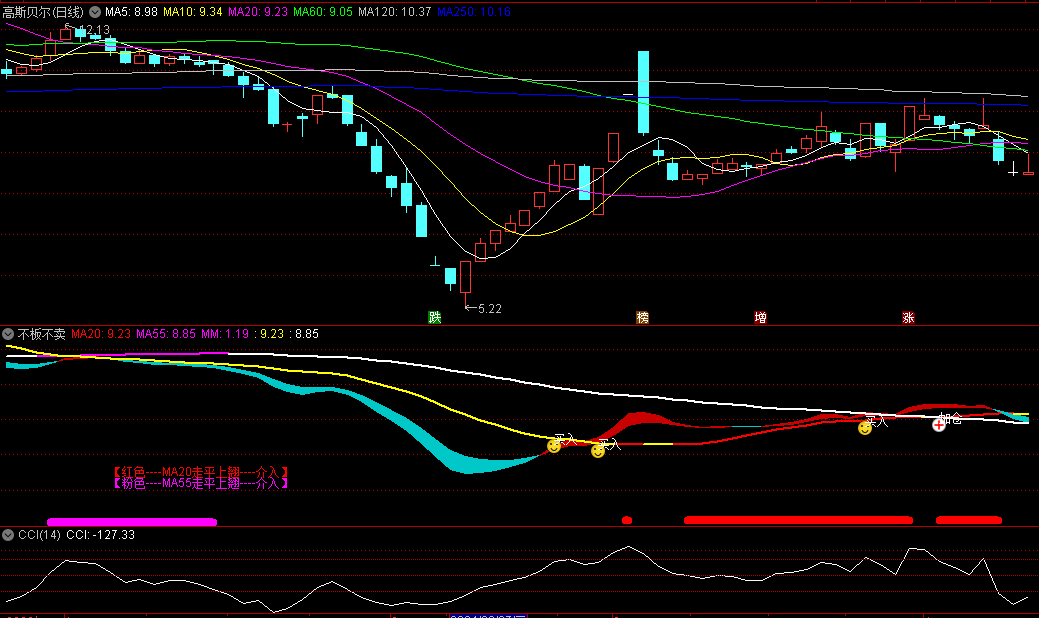Viewport: 1039px width, 618px height.
Task: Open the CCI(14) indicator dropdown arrow
Action: (8, 535)
